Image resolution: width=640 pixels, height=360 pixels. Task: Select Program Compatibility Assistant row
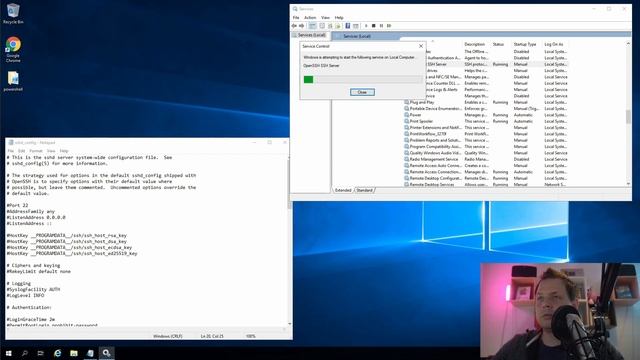(486, 147)
